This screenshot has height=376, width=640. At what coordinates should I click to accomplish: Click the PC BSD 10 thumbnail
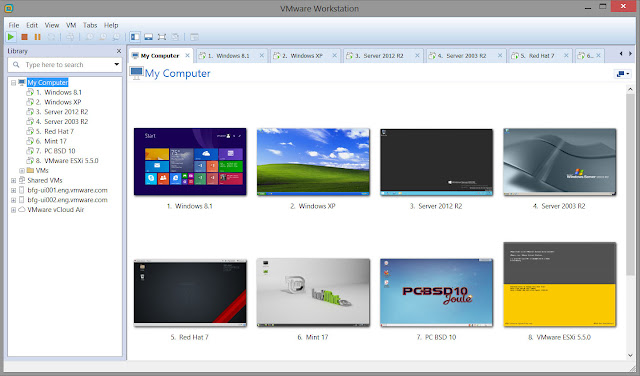pos(436,292)
